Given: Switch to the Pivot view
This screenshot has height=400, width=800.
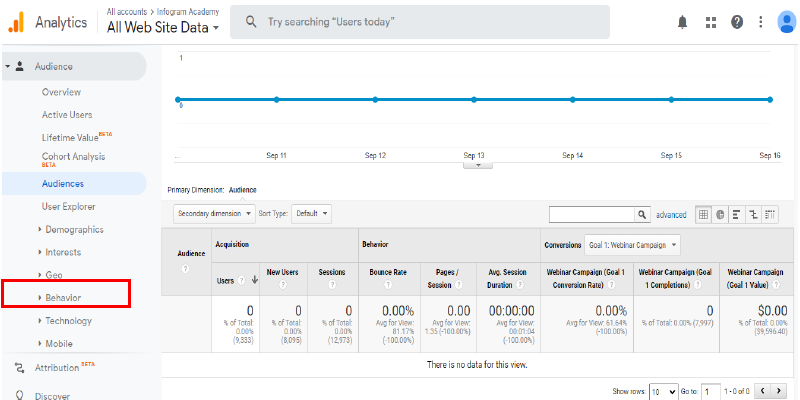Looking at the screenshot, I should point(770,215).
